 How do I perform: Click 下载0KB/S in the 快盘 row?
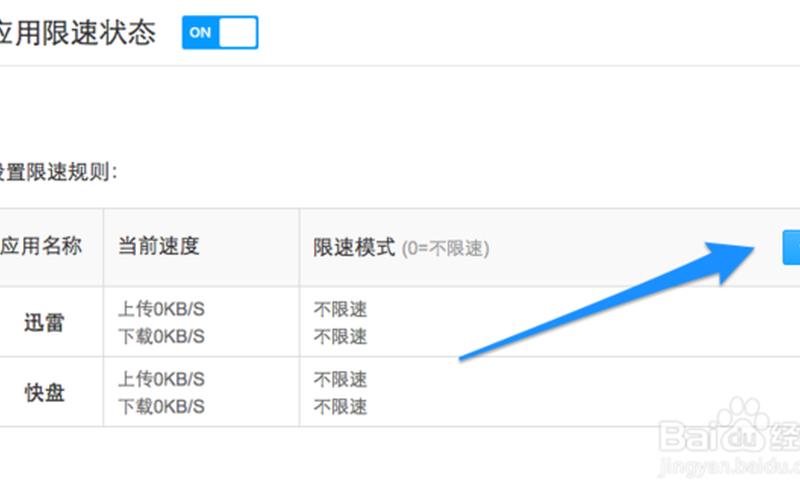161,407
